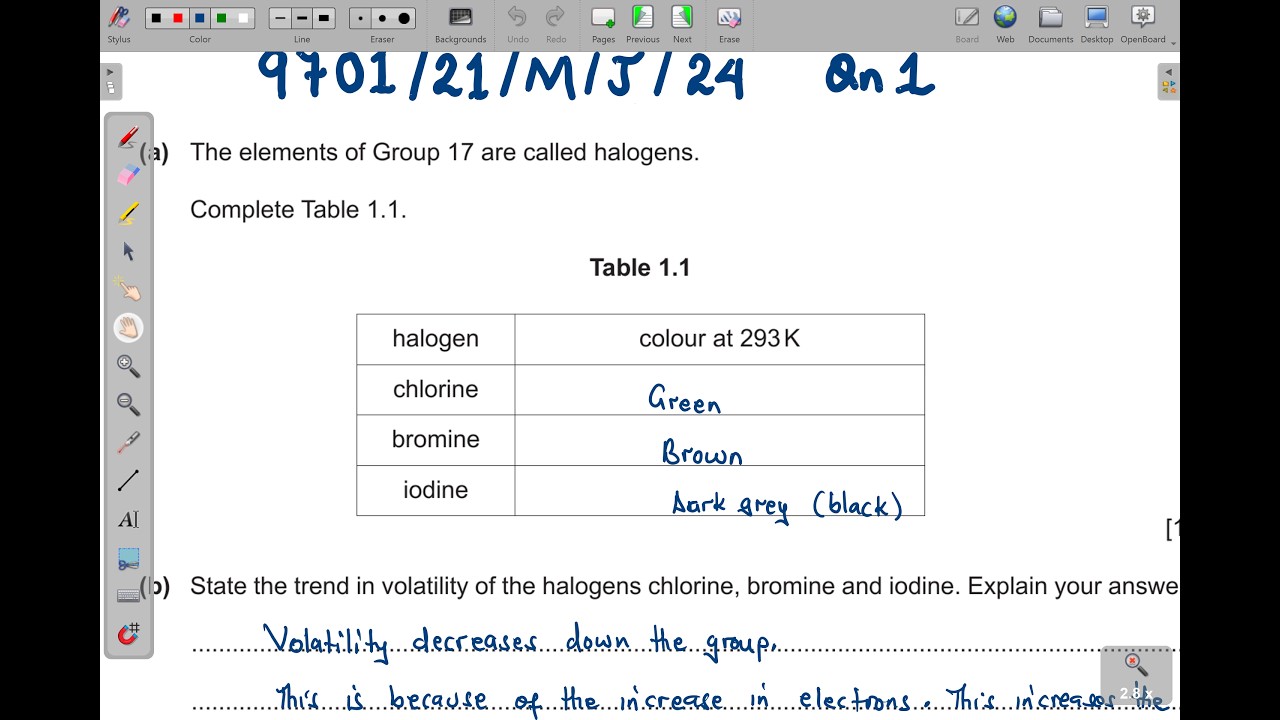Select the Scroll page hand tool
Screen dimensions: 1280x720
[x=128, y=327]
